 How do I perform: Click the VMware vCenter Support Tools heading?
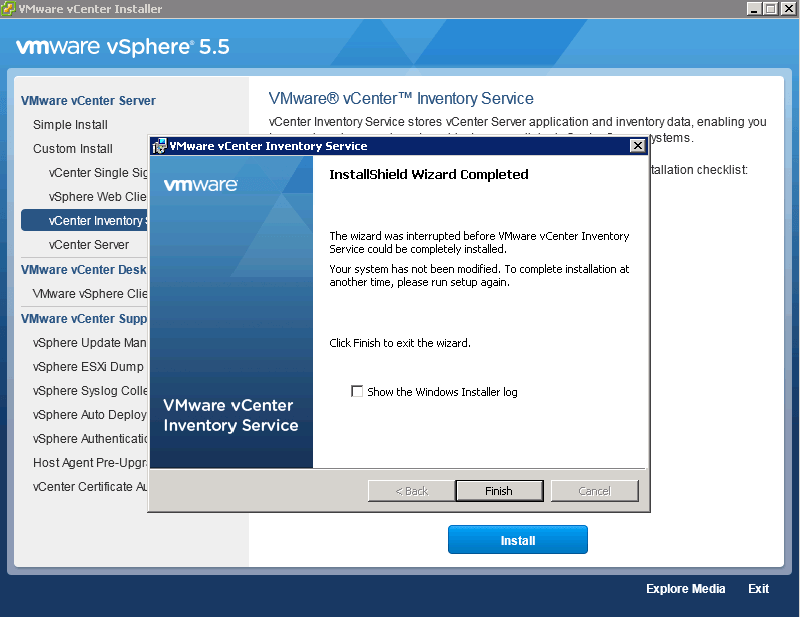(84, 318)
